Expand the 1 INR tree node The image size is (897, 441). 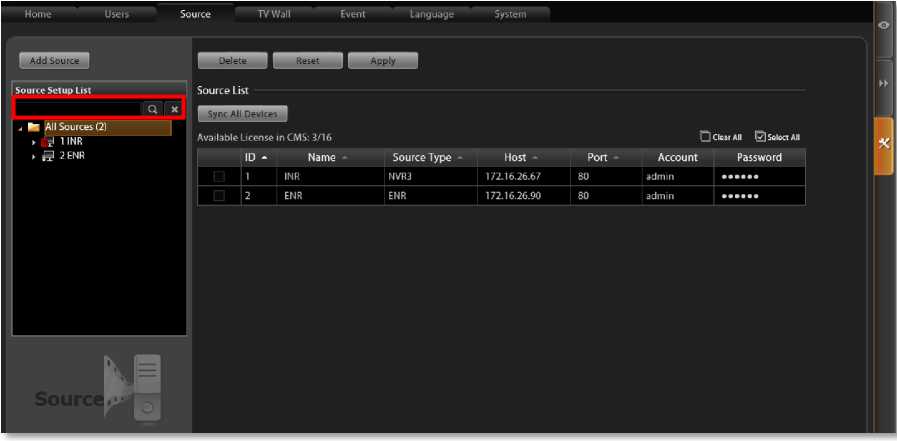coord(34,143)
